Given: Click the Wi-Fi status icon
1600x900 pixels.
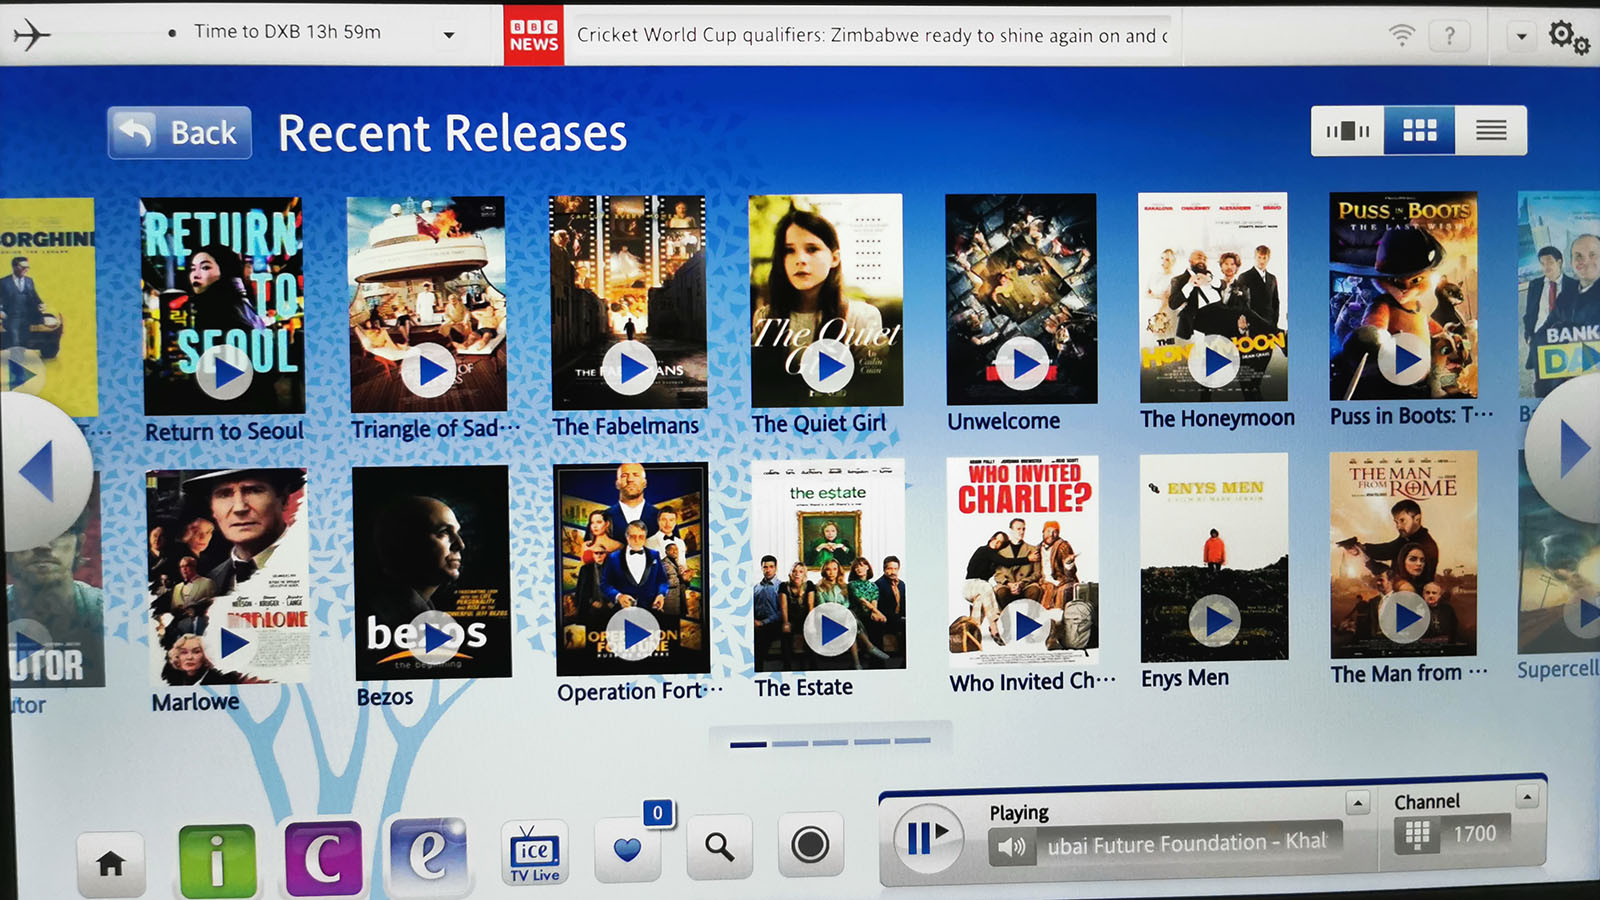Looking at the screenshot, I should pos(1402,35).
